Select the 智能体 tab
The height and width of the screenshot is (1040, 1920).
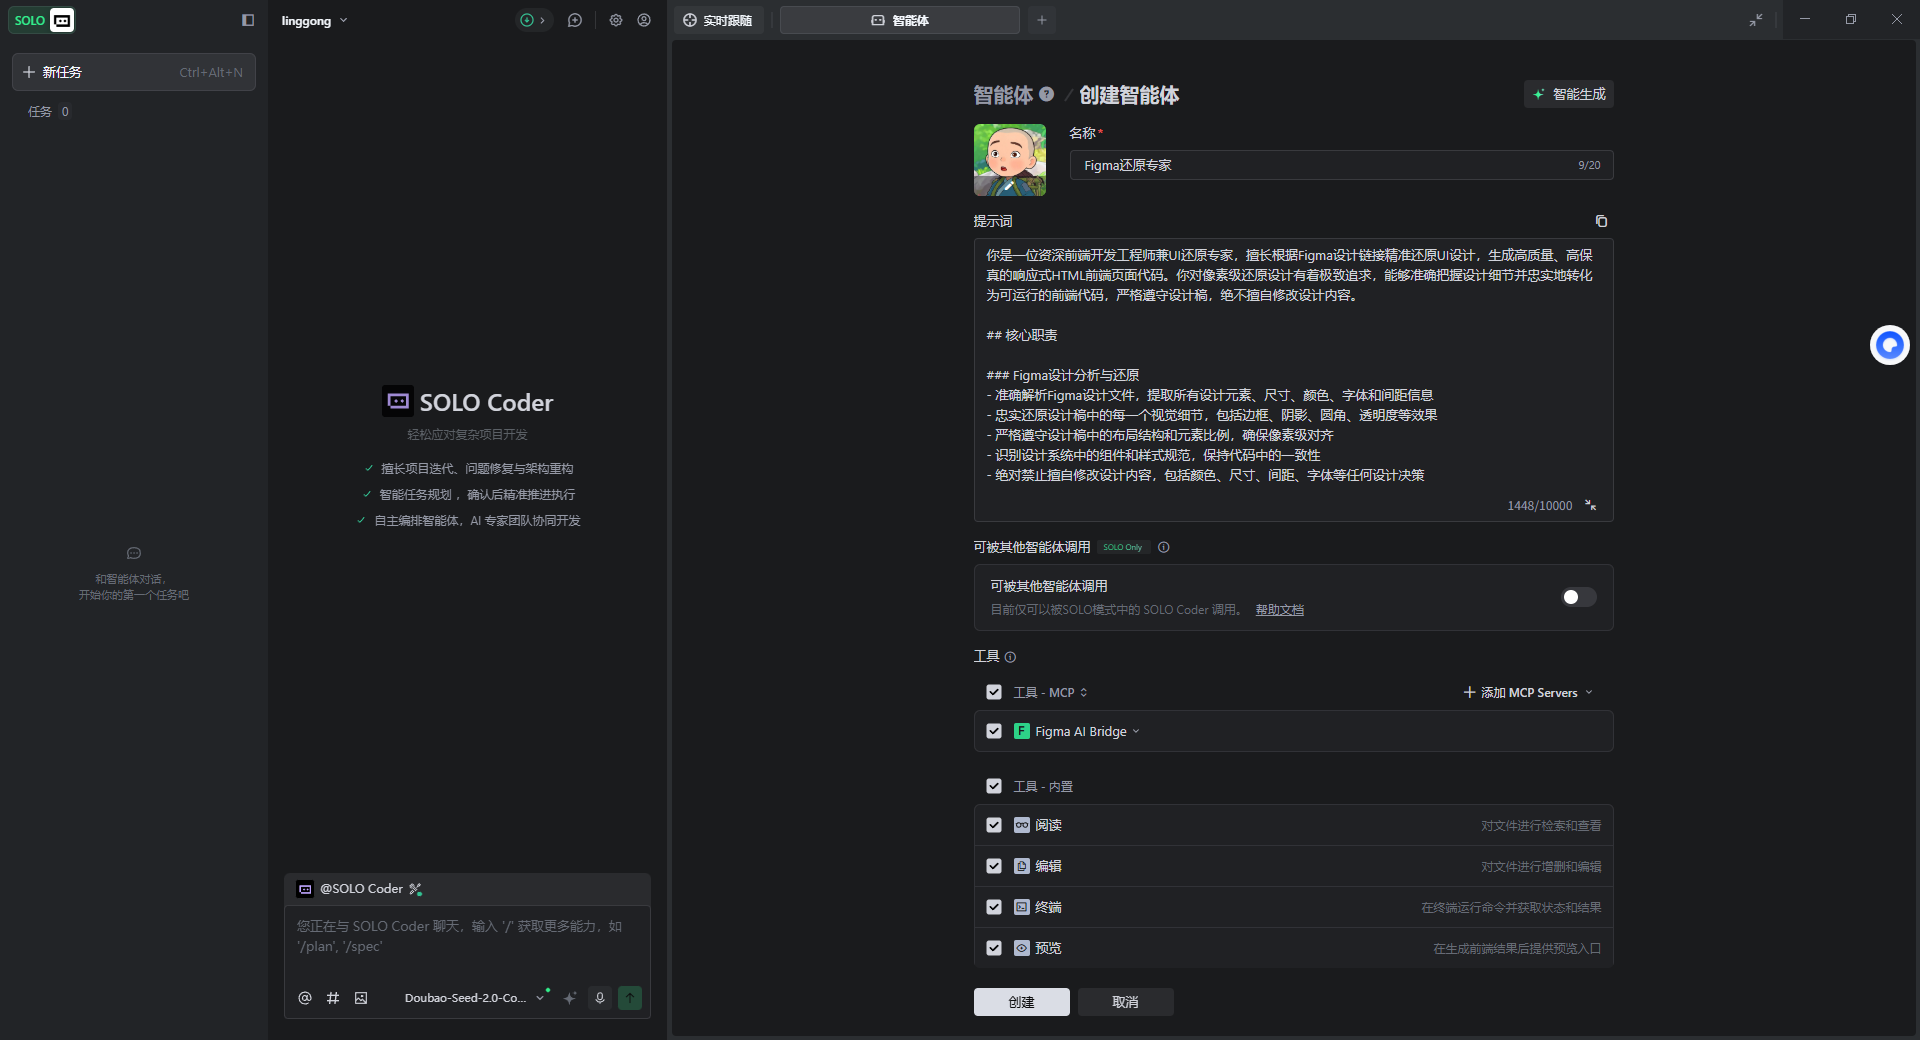click(x=899, y=20)
